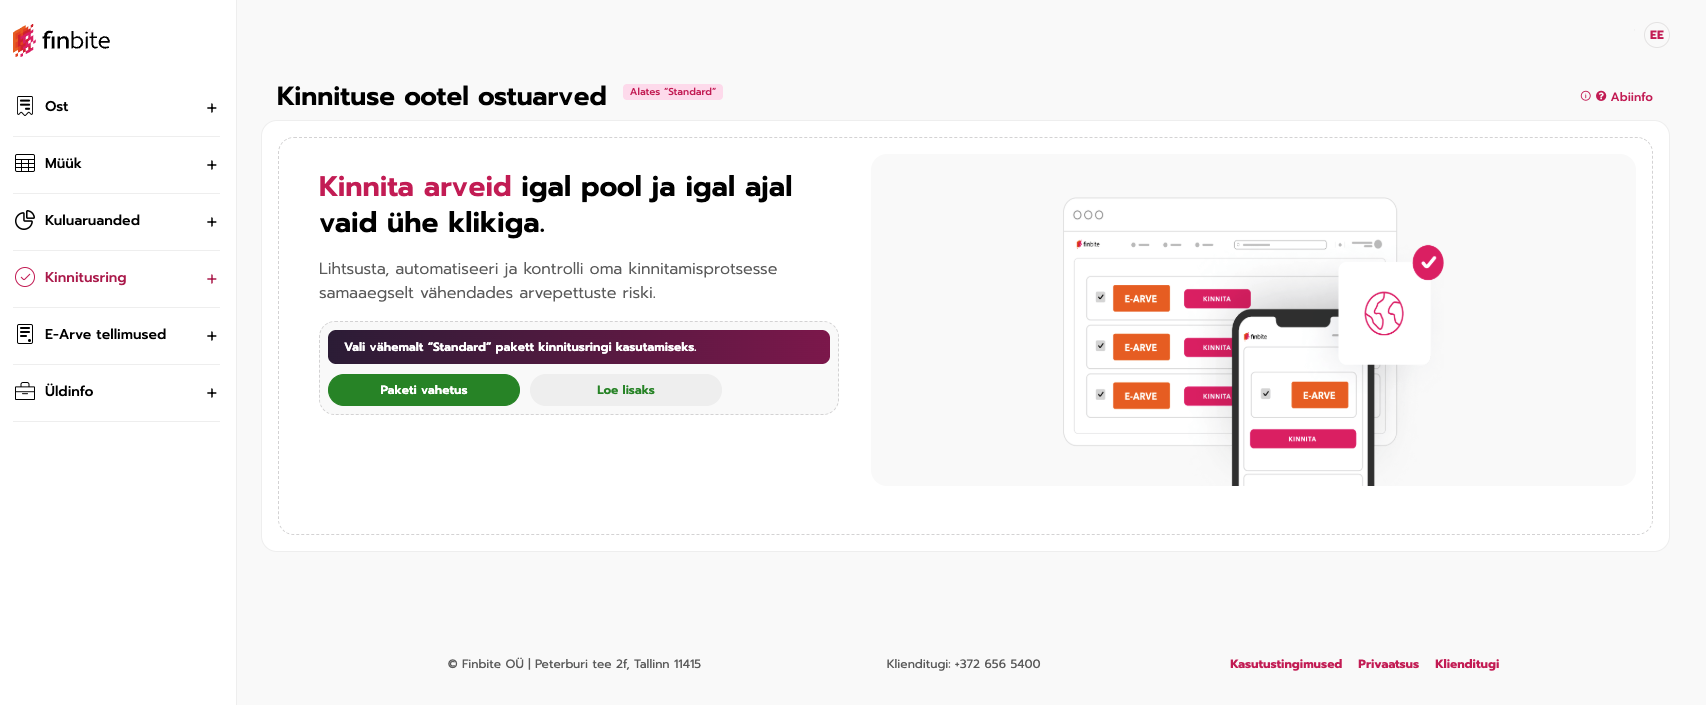Click the invoice approval illustration image
Viewport: 1706px width, 705px height.
[1252, 320]
